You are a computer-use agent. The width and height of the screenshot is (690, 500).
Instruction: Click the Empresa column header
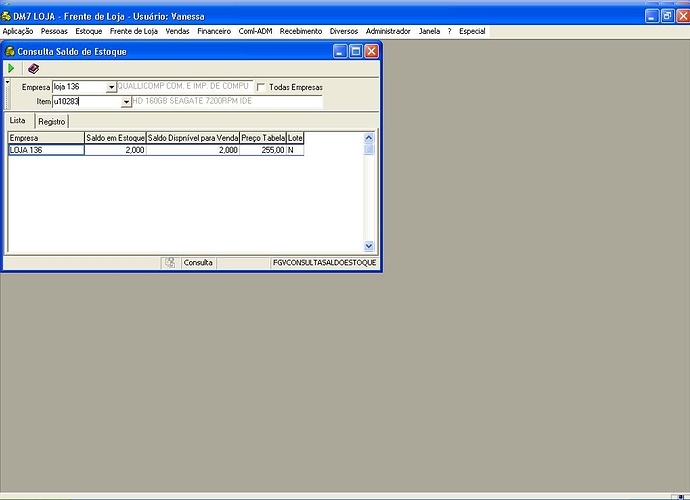[46, 138]
